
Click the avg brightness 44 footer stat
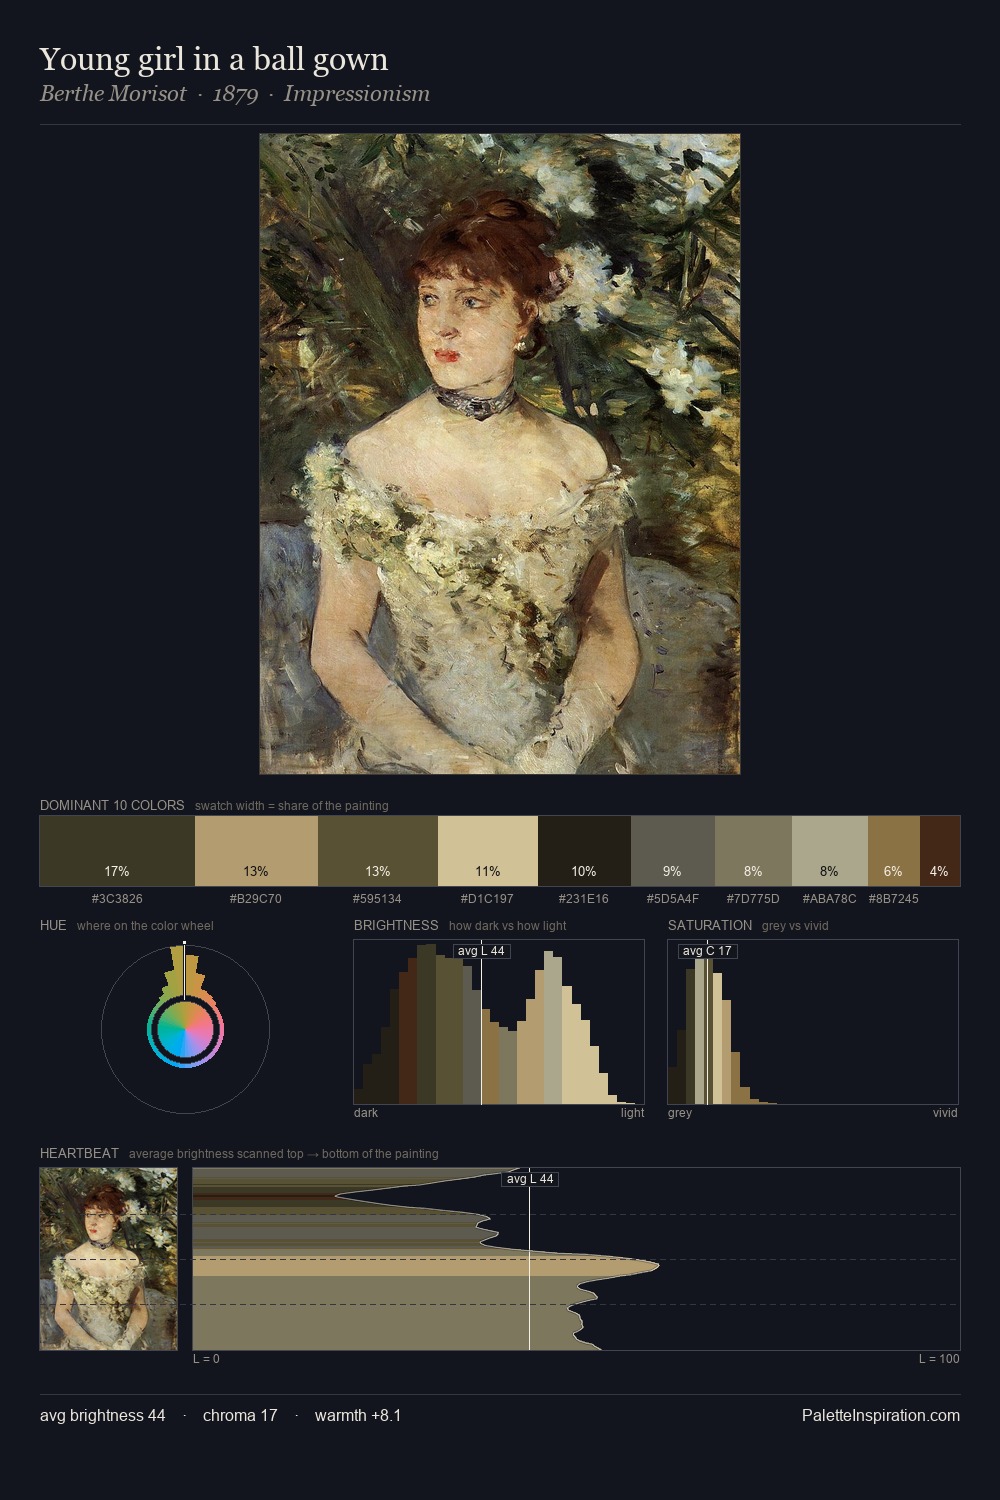pos(103,1415)
